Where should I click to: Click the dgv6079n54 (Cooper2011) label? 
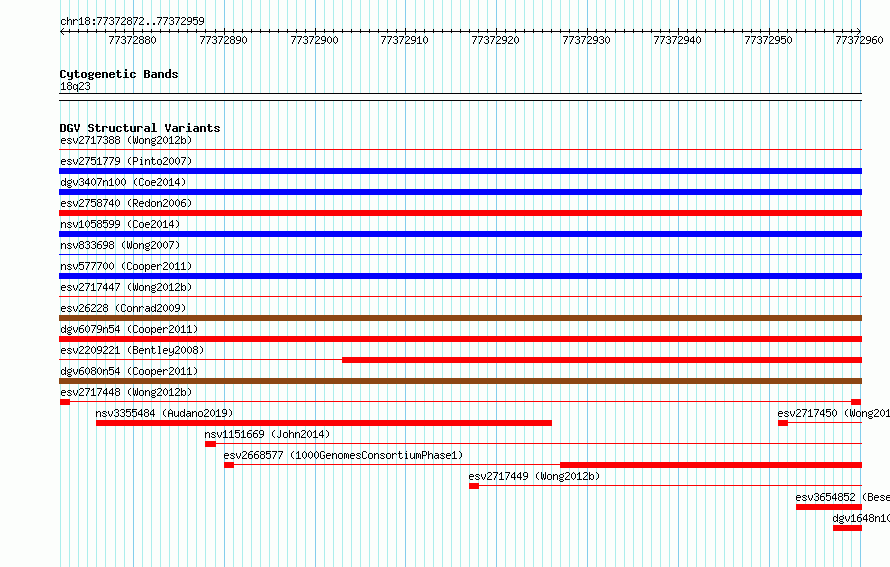[x=129, y=329]
